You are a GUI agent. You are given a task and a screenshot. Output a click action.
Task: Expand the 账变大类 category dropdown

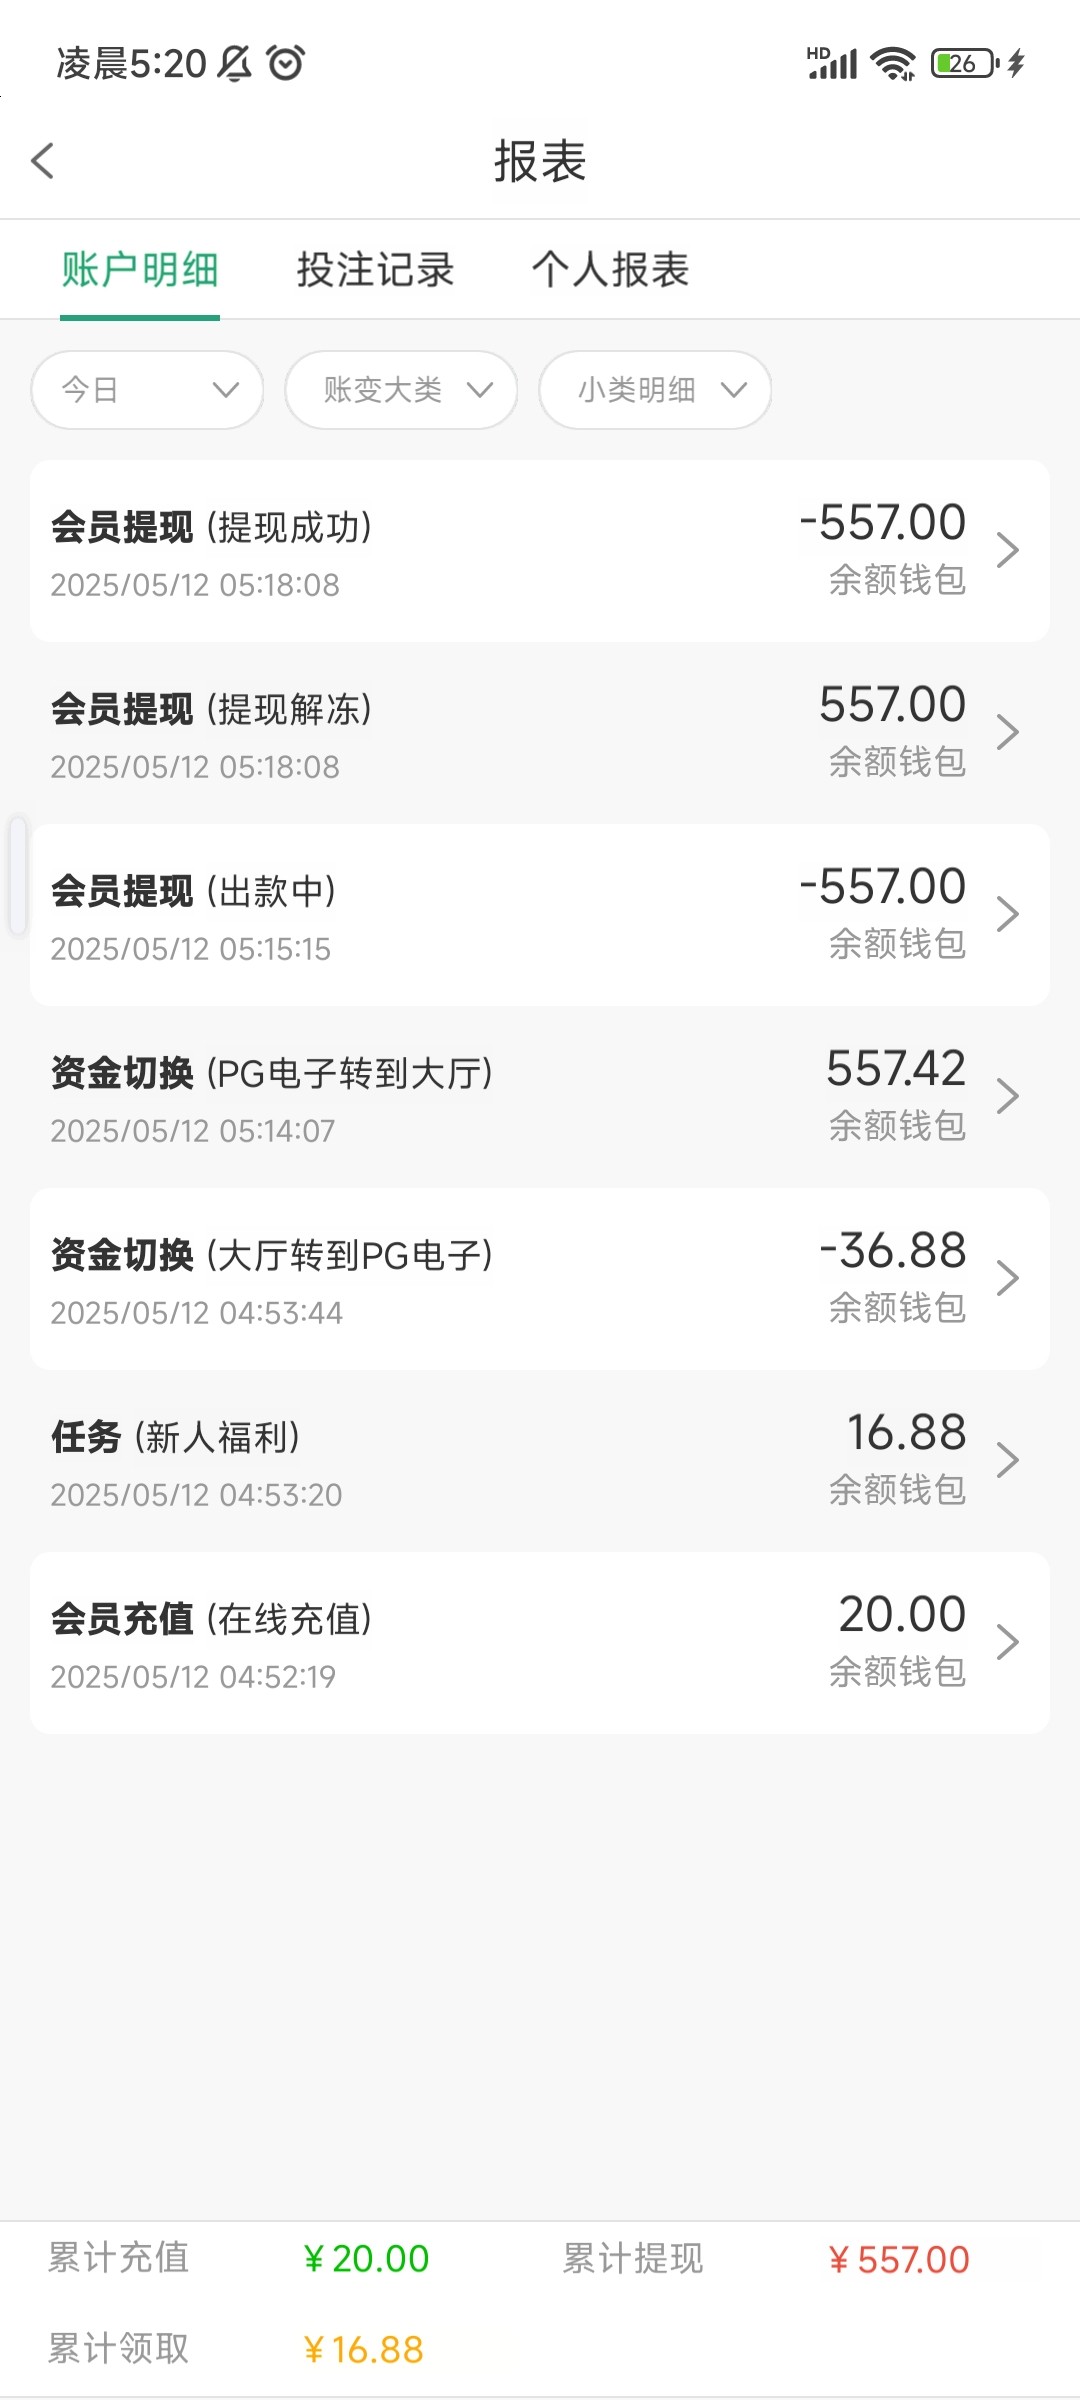(x=401, y=390)
